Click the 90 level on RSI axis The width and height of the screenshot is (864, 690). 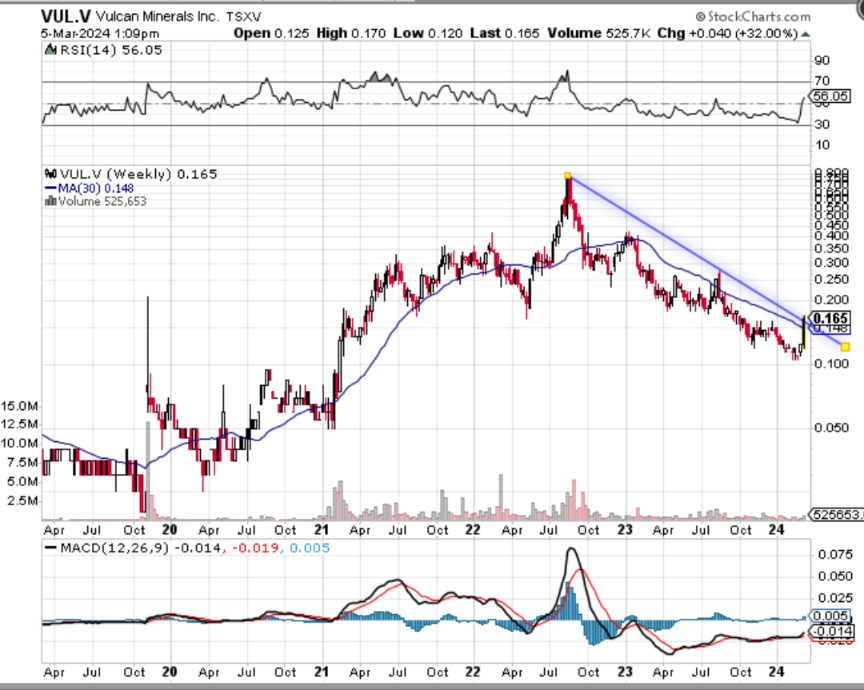click(822, 61)
